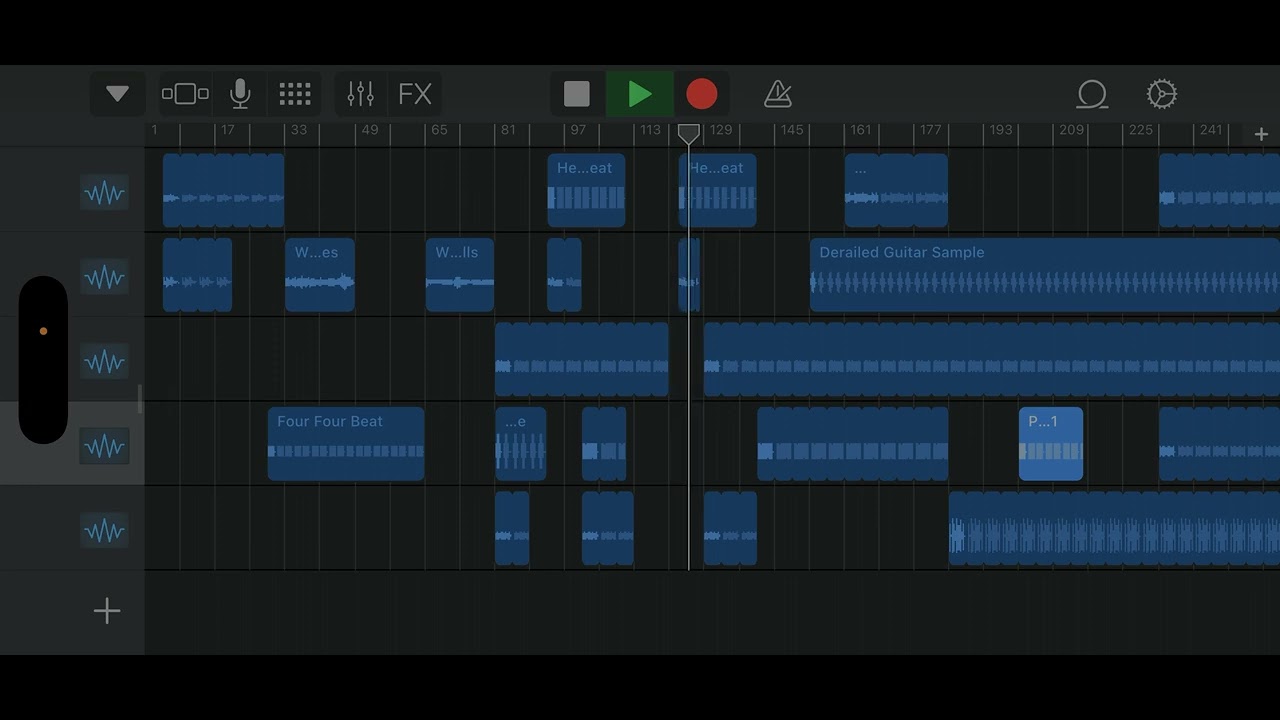Click bar 33 on the ruler
The height and width of the screenshot is (720, 1280).
coord(299,130)
